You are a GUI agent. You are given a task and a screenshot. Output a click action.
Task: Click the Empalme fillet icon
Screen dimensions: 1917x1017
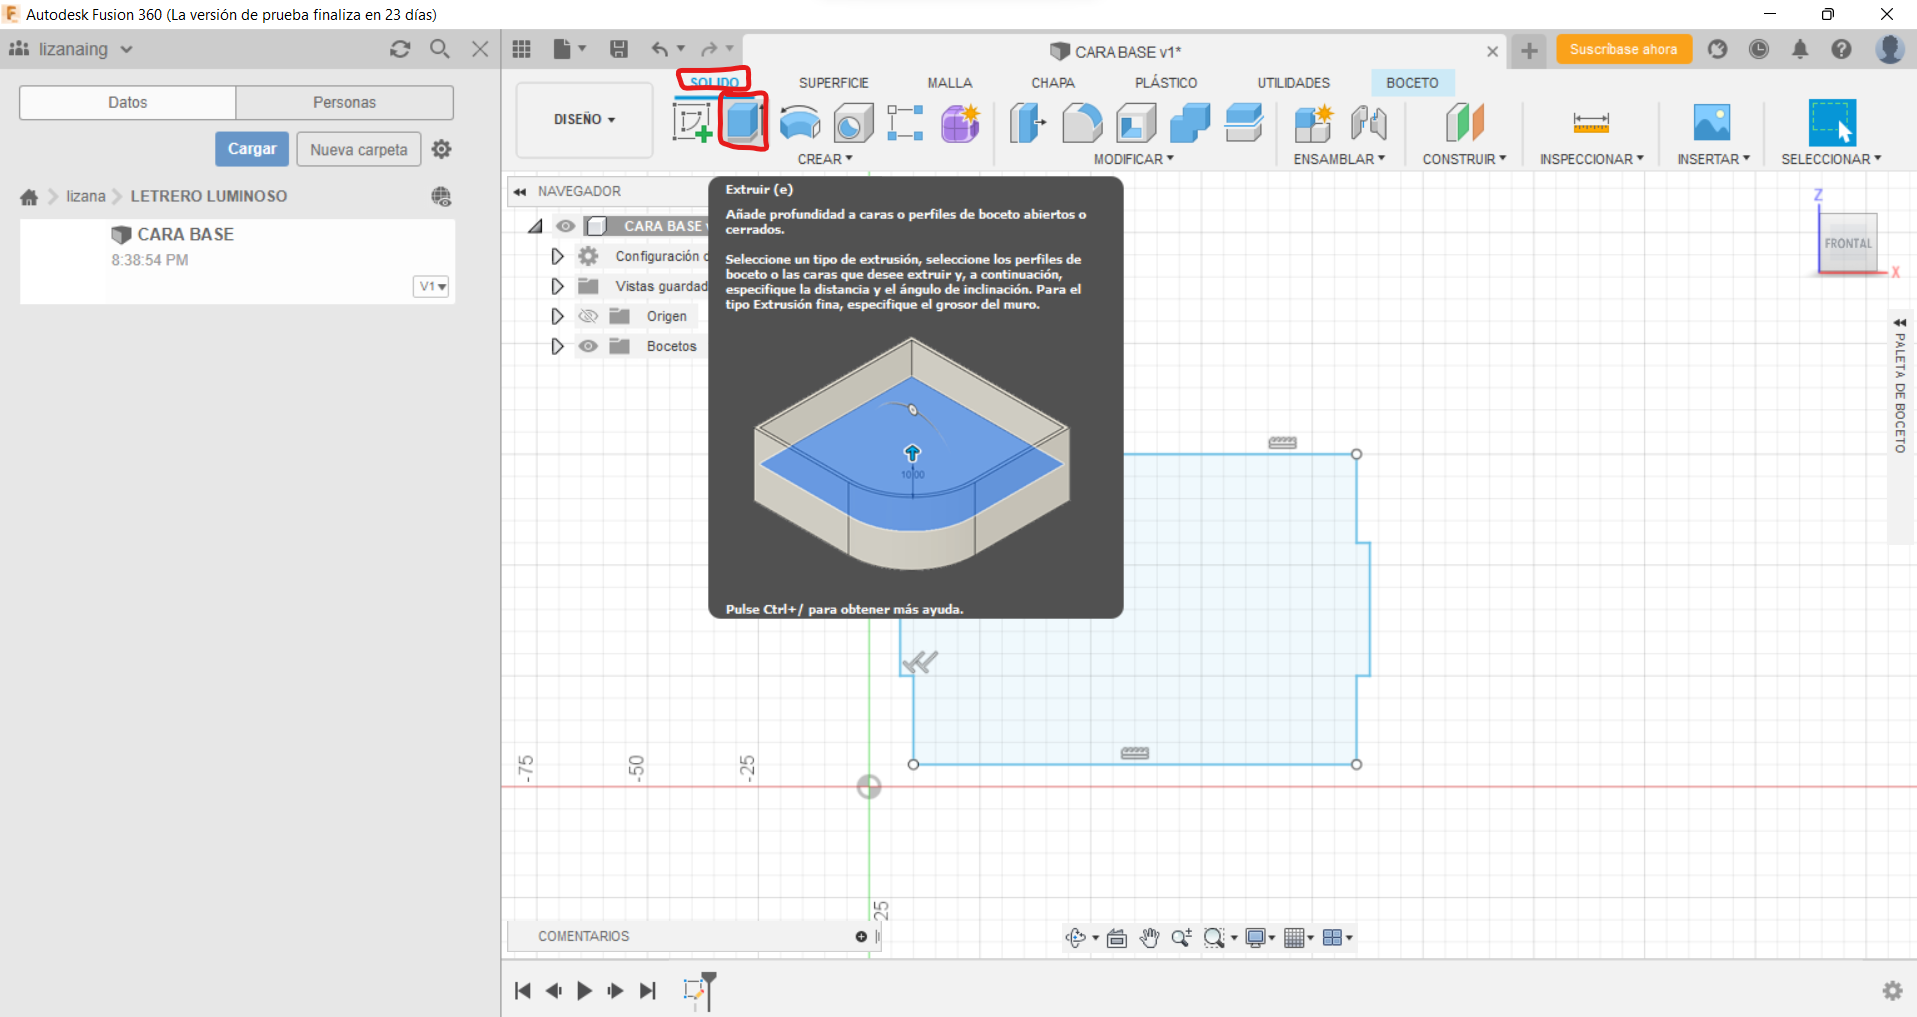click(1081, 122)
